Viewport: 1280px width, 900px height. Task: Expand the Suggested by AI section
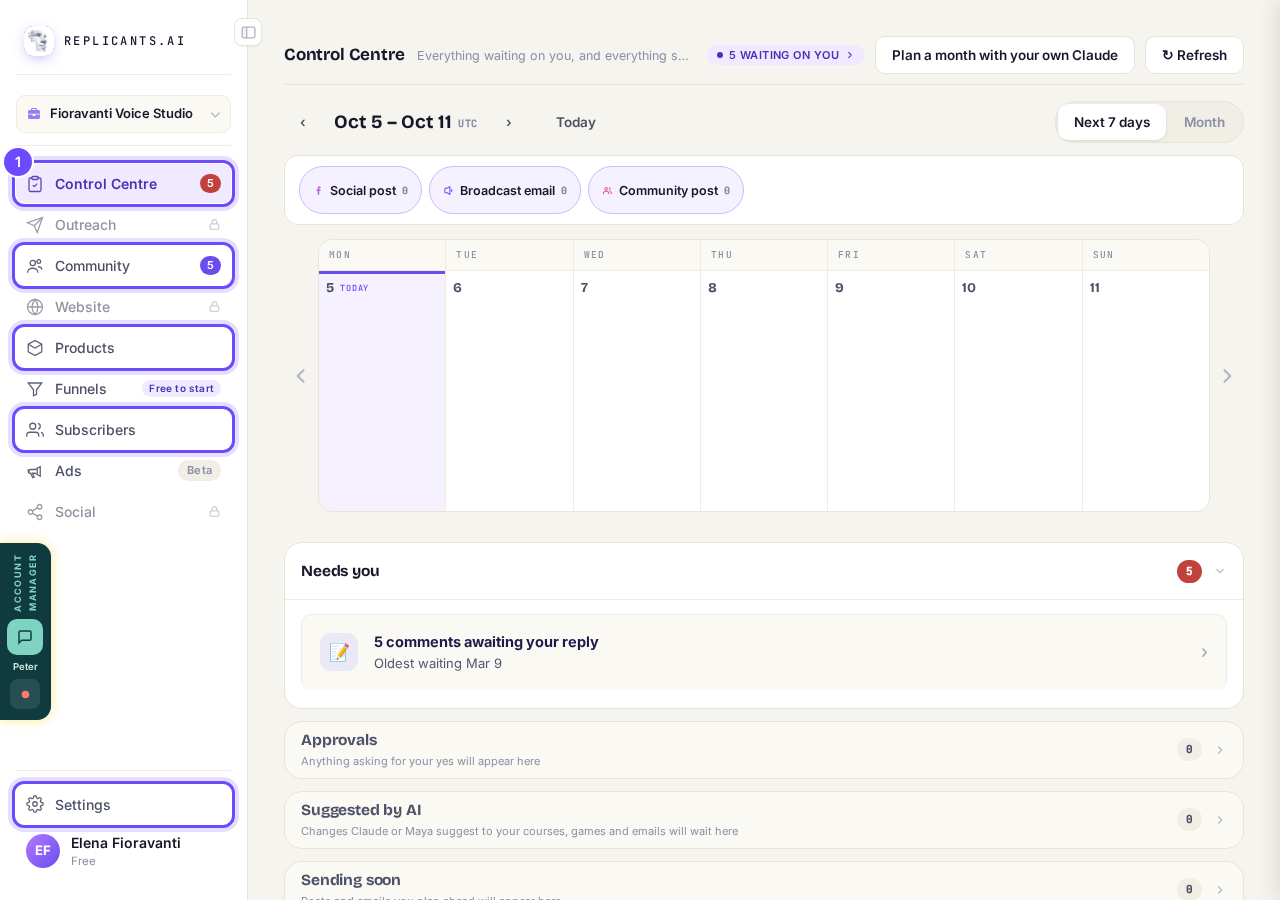764,820
